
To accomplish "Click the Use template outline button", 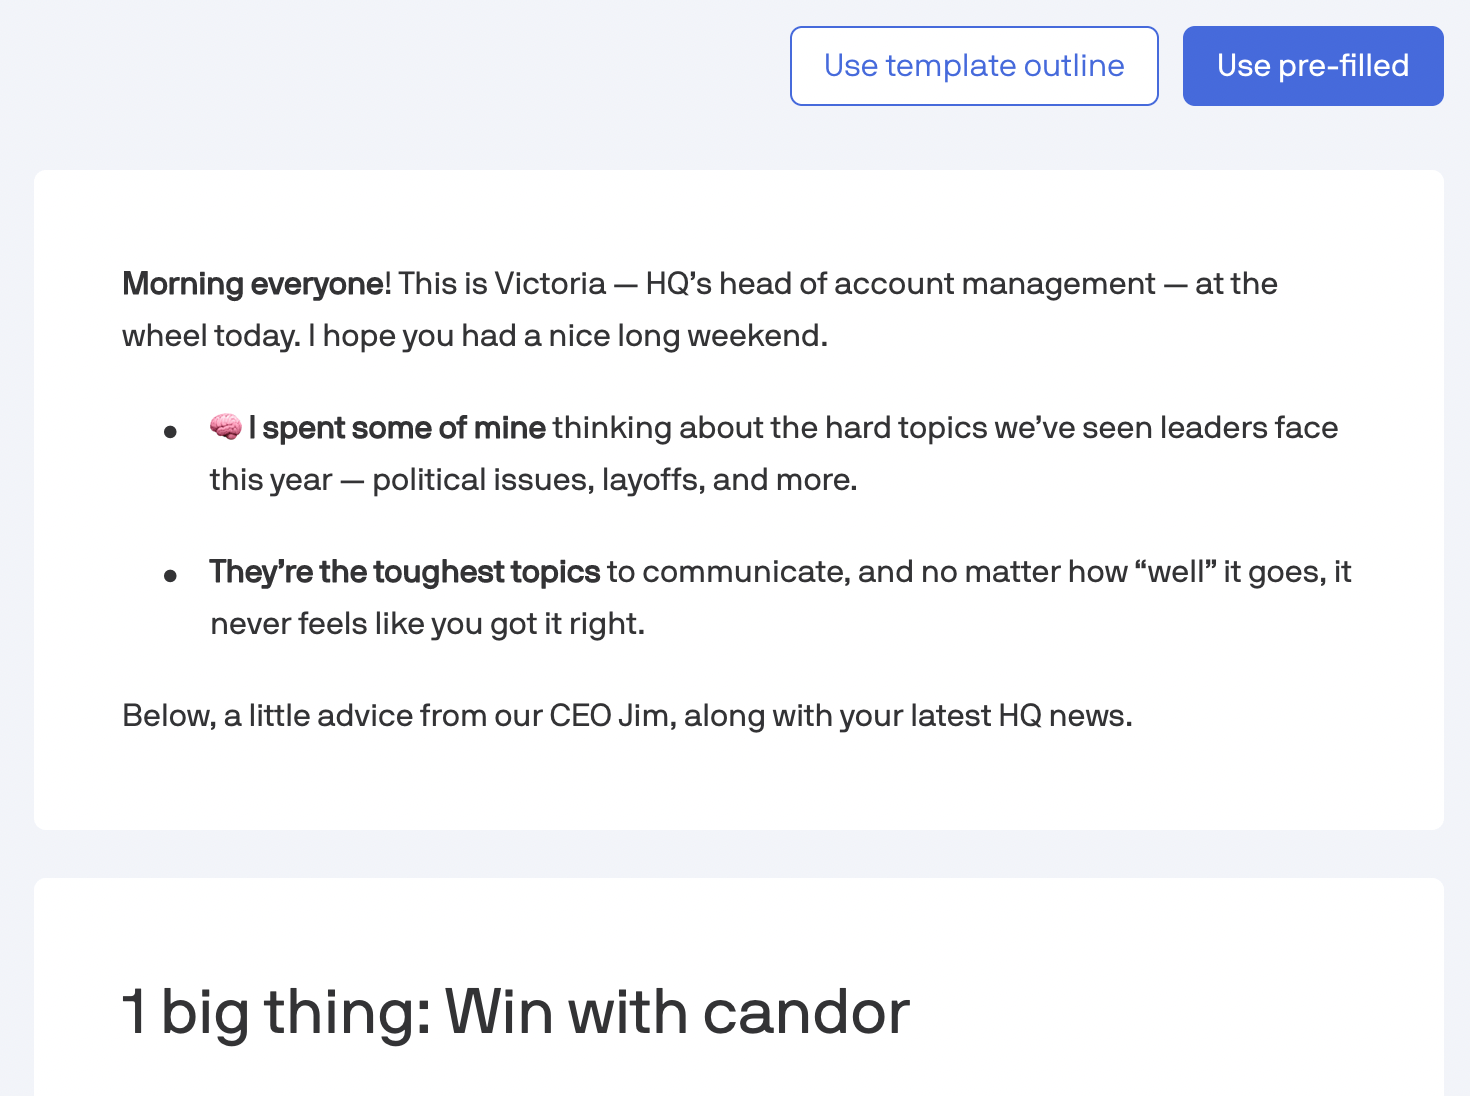I will [974, 66].
